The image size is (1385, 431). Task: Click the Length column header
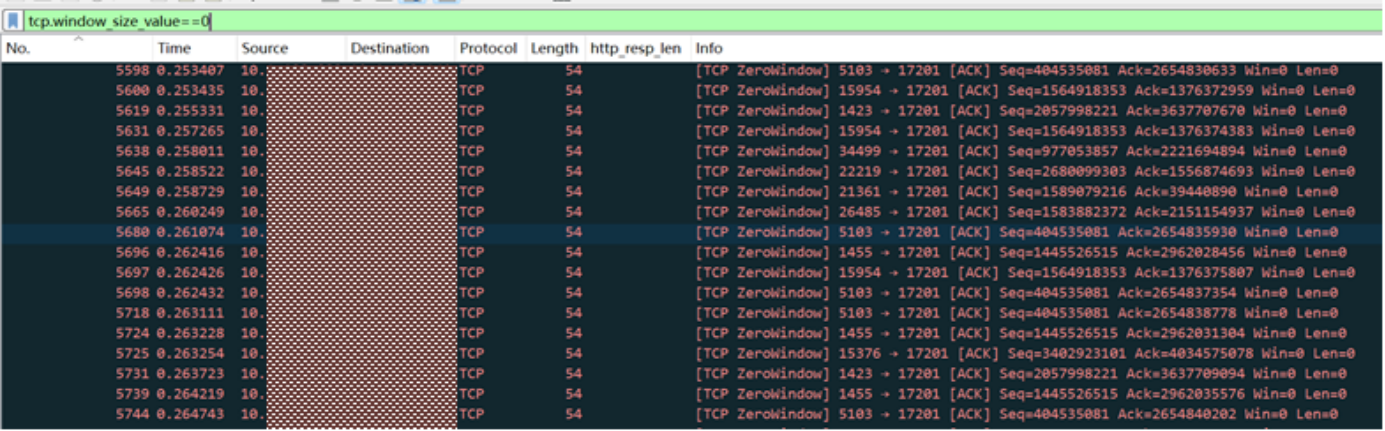(554, 48)
